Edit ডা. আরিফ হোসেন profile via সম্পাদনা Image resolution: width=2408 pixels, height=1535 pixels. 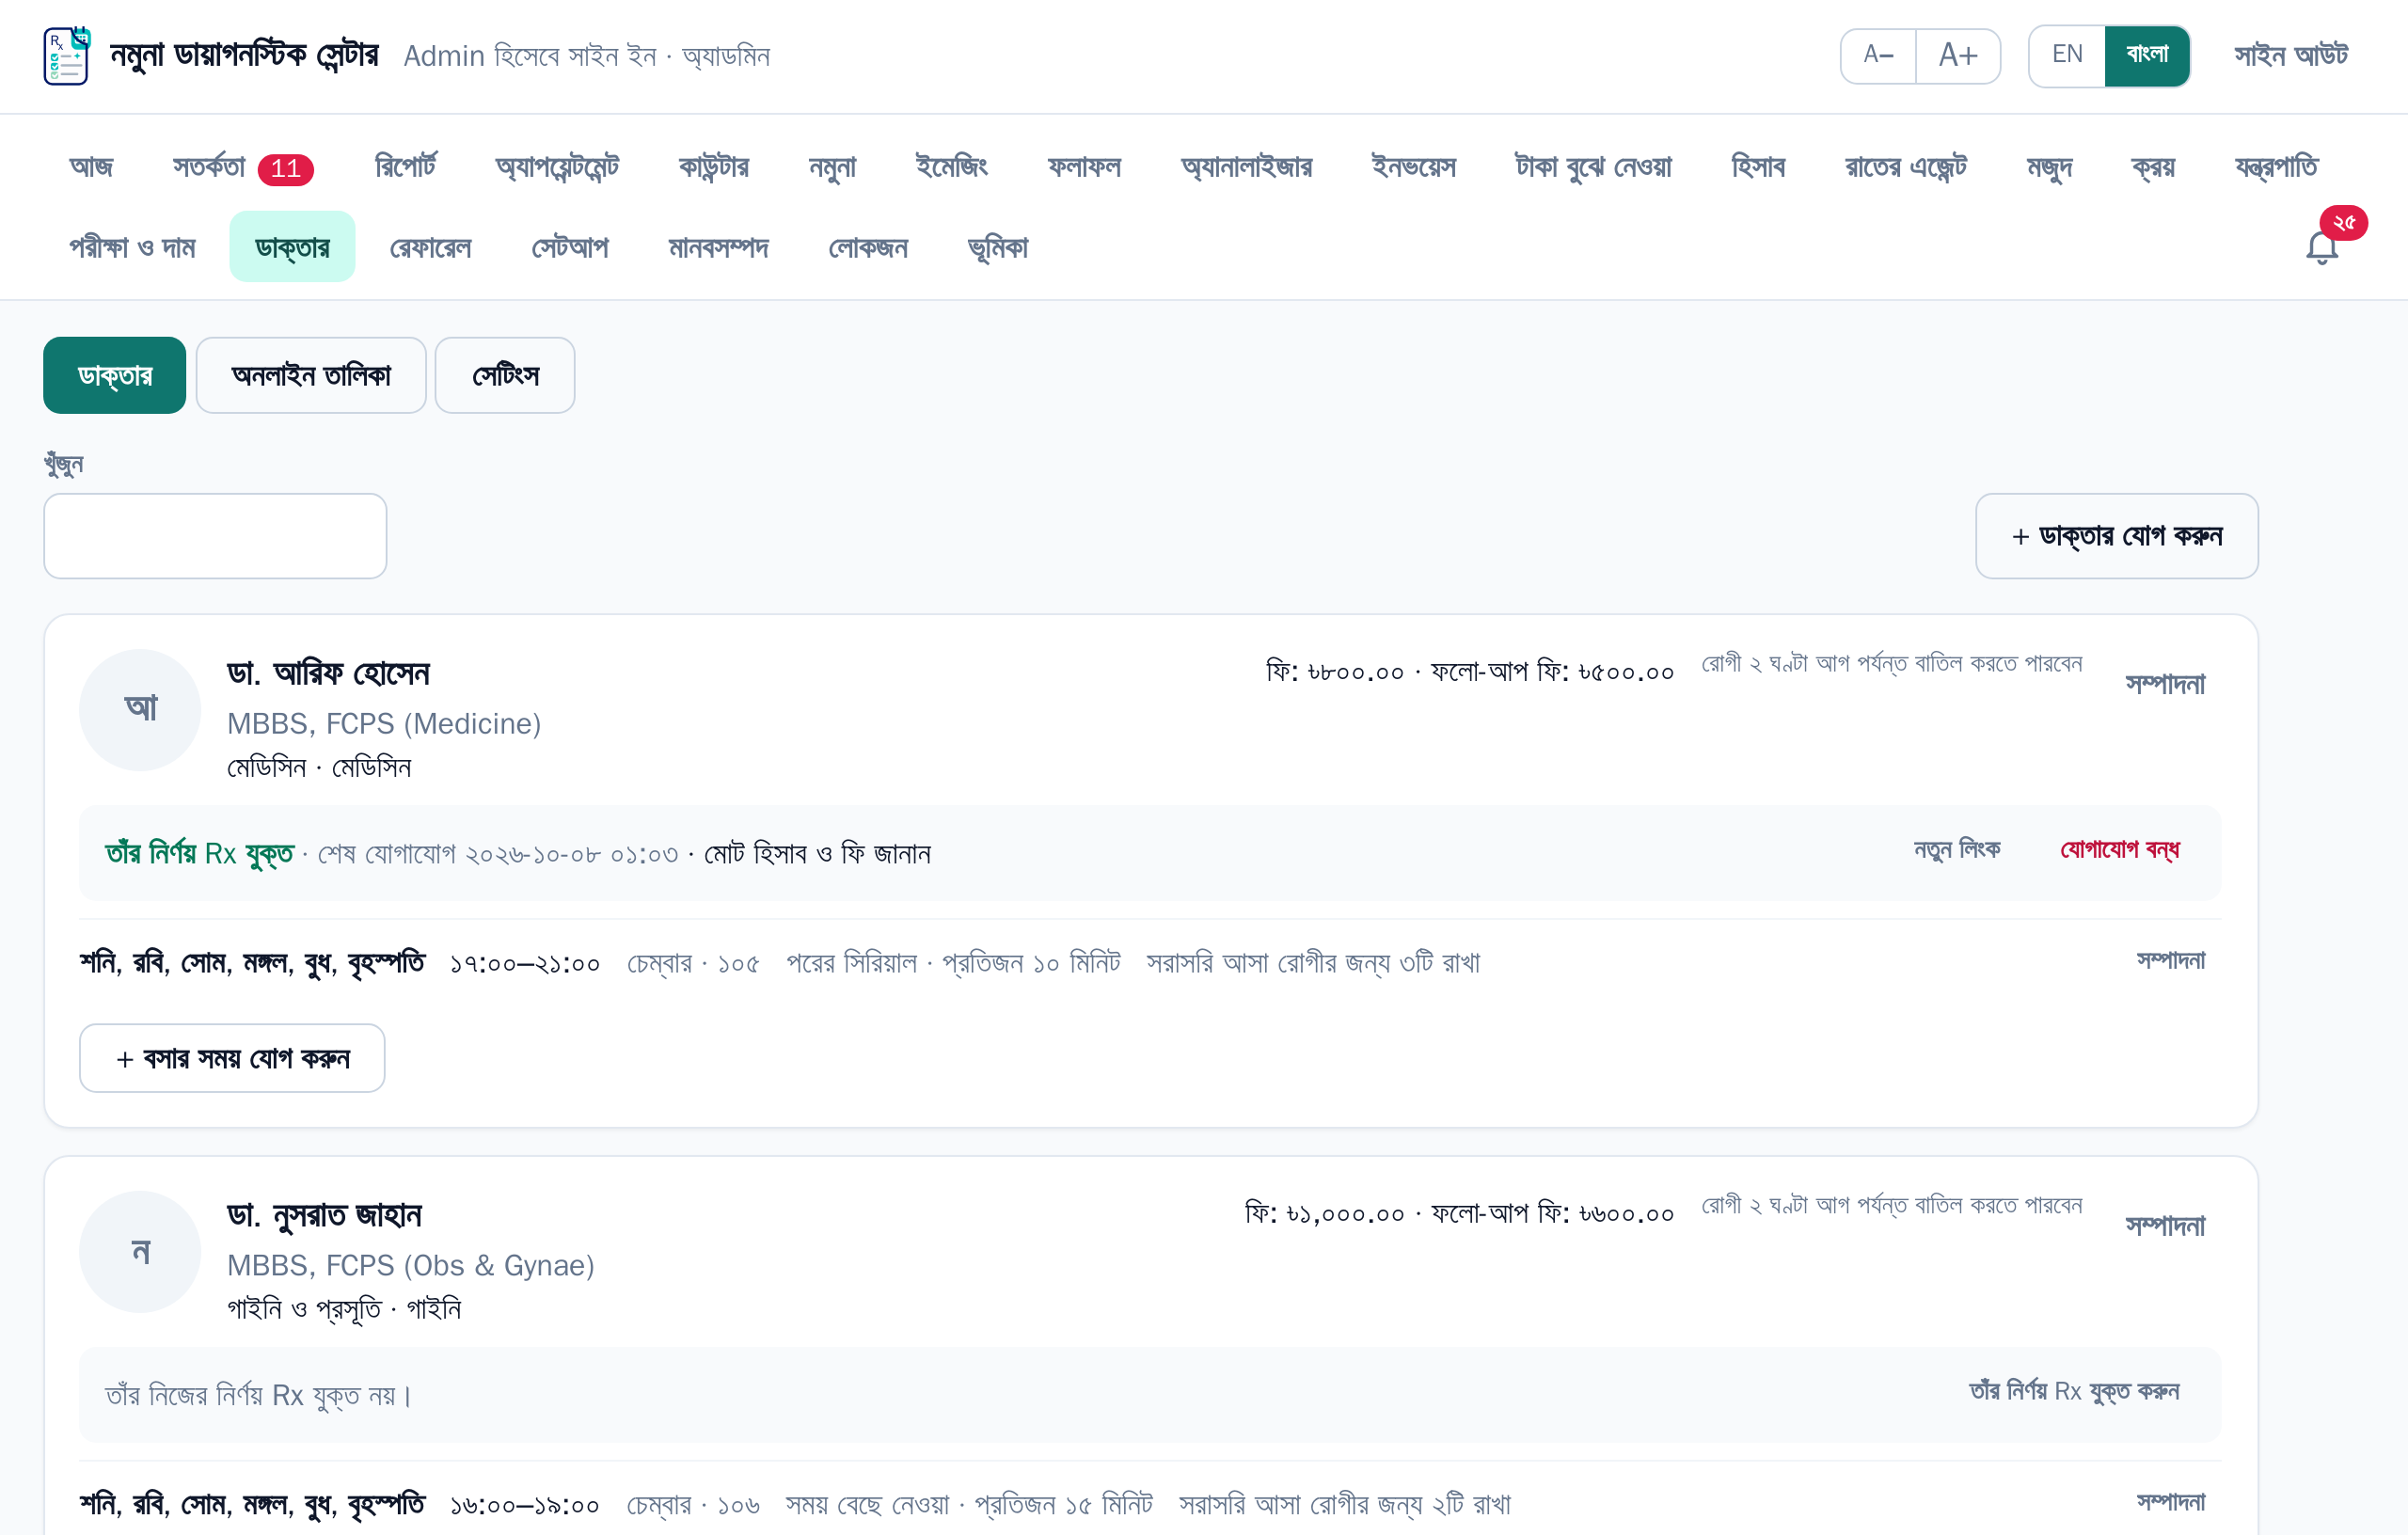[x=2164, y=684]
